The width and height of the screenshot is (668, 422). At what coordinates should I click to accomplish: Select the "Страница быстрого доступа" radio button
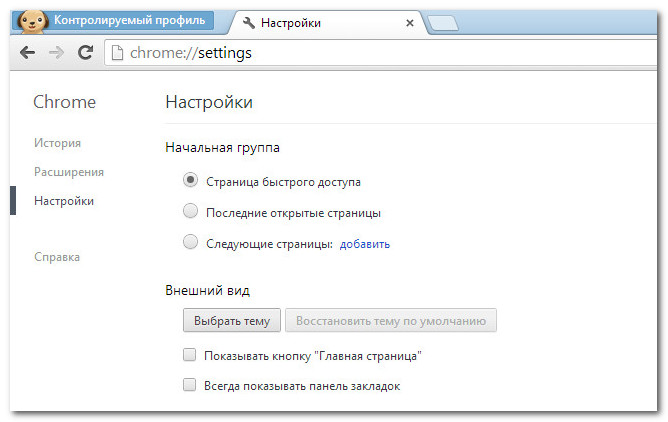190,182
